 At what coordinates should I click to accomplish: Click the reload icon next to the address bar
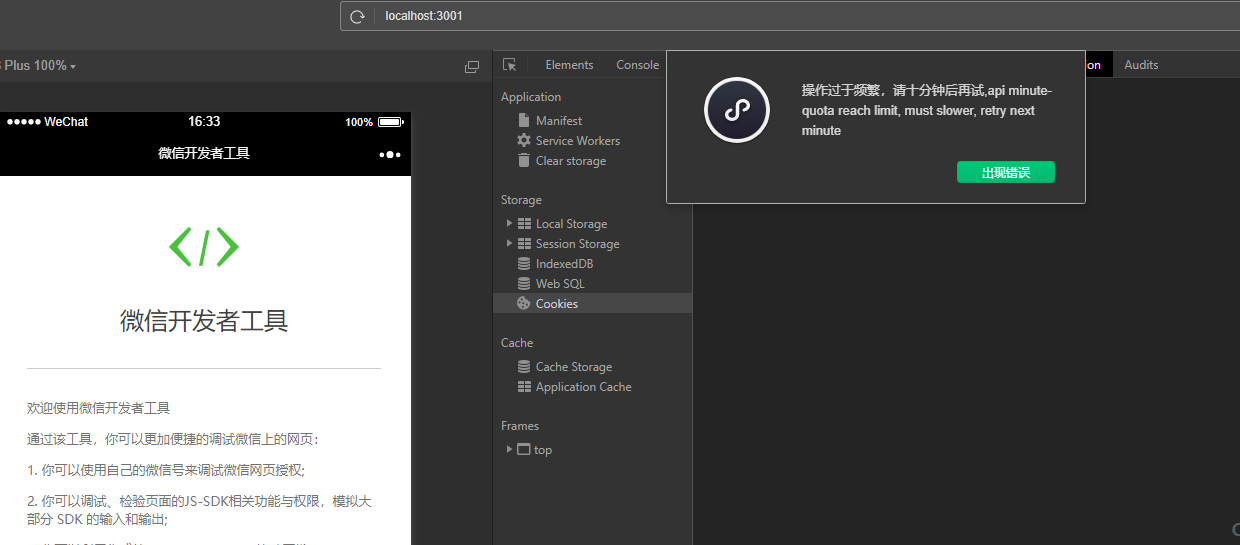click(x=357, y=16)
